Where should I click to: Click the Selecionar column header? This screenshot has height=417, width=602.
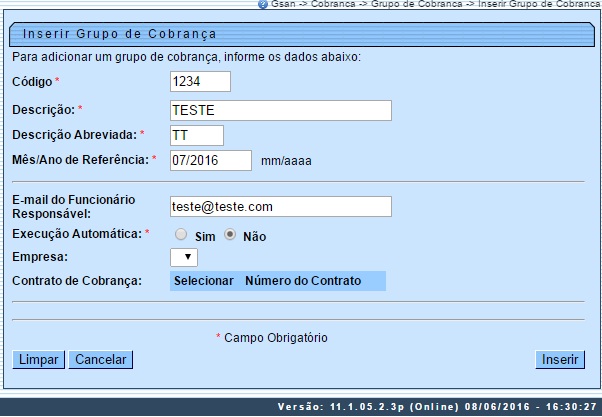pos(204,281)
